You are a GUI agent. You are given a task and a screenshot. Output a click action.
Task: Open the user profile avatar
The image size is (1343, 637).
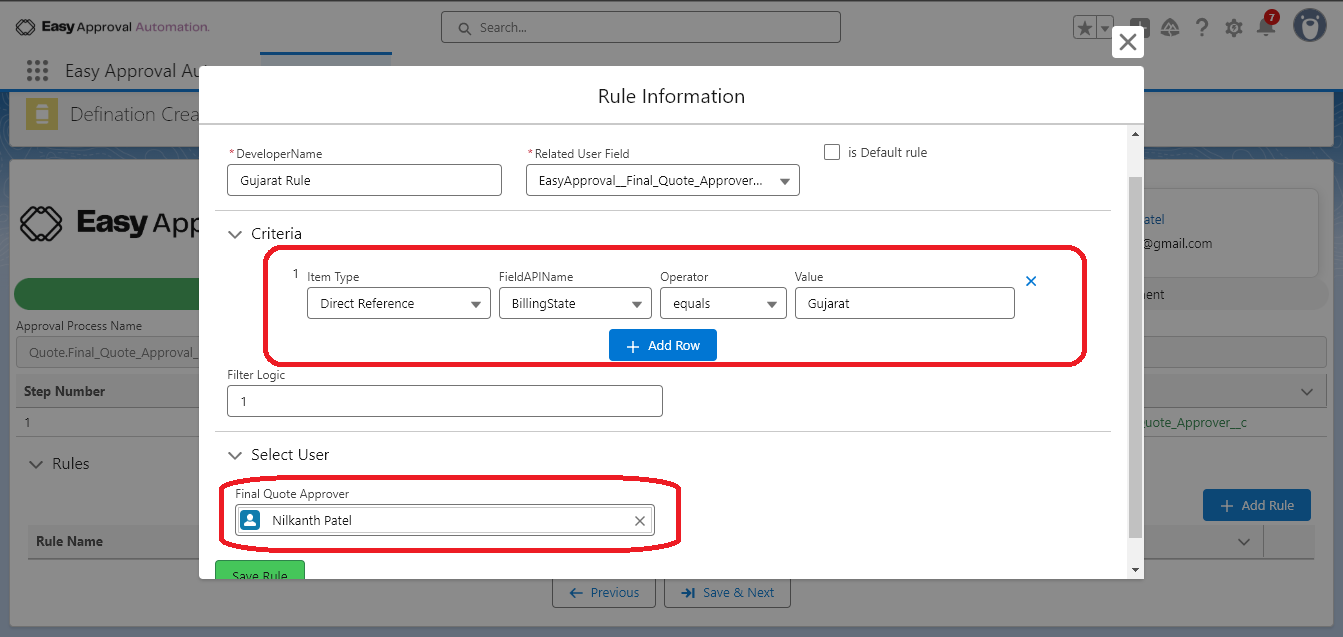click(1310, 26)
